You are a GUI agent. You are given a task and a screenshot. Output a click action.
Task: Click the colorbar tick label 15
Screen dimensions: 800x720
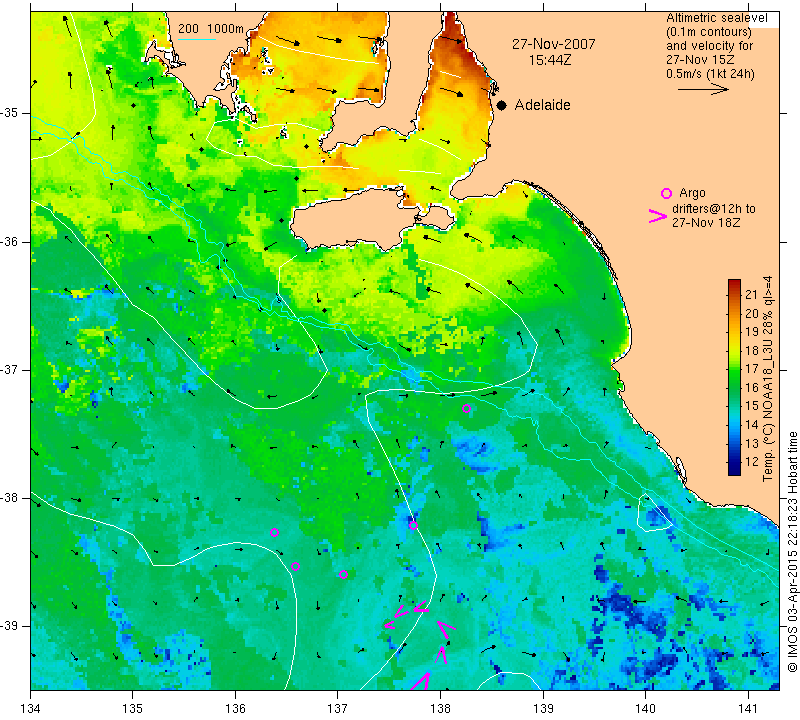(x=752, y=406)
